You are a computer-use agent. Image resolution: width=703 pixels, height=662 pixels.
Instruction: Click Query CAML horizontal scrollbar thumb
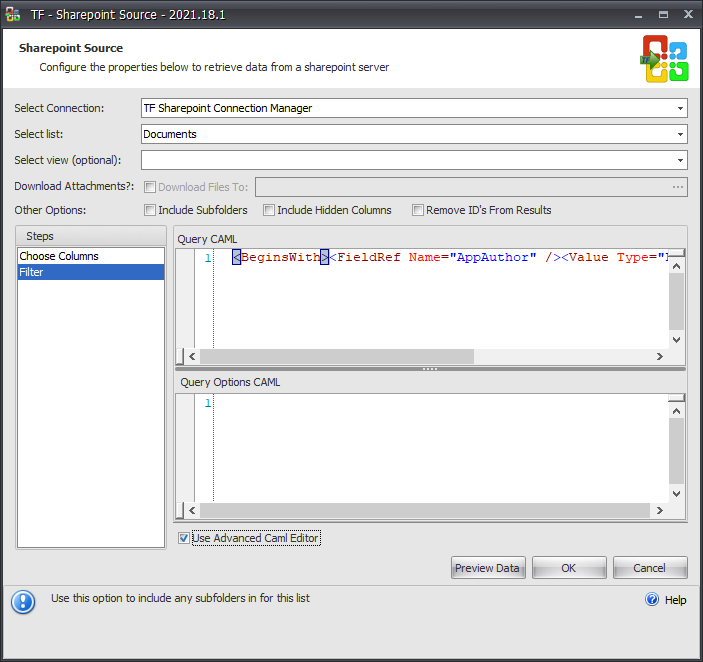337,356
